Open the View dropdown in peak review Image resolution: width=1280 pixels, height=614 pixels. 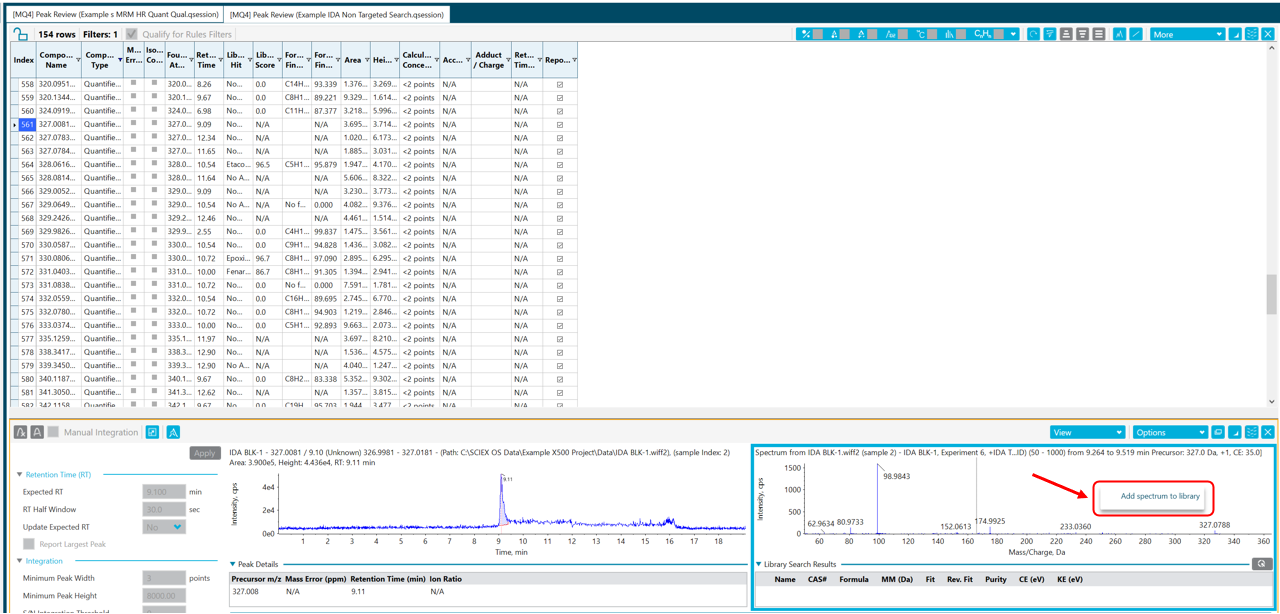[x=1087, y=432]
